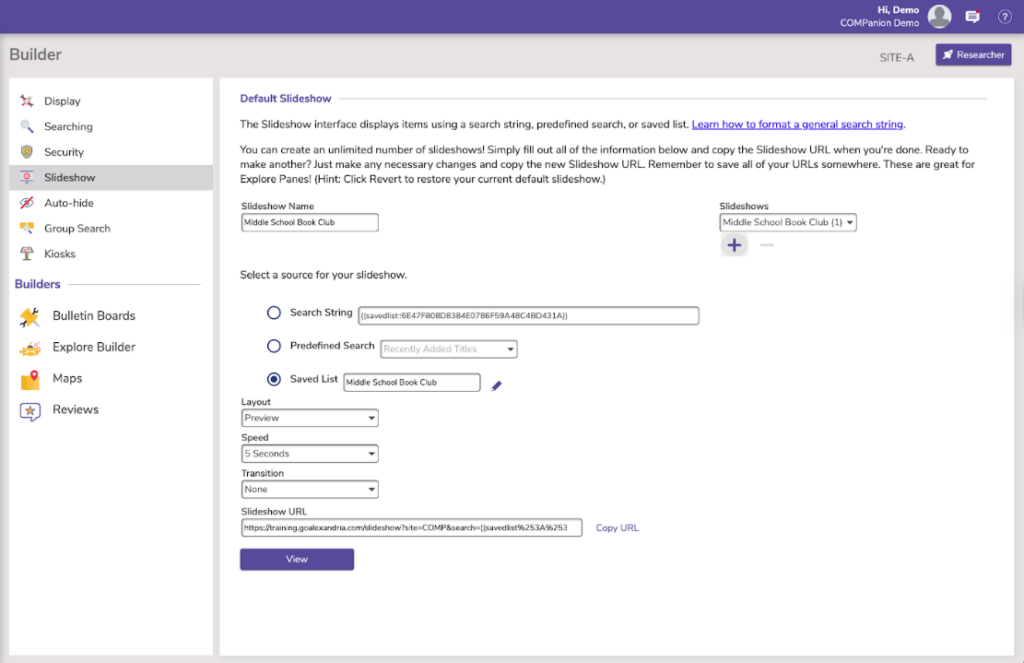Expand the Slideshows dropdown
Viewport: 1024px width, 663px height.
coord(788,223)
